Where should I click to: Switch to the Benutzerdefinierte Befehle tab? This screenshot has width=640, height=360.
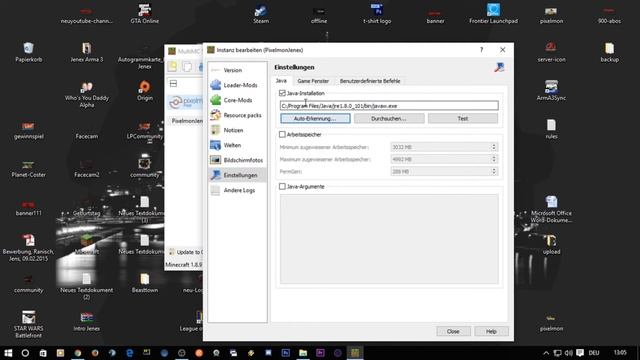coord(370,81)
